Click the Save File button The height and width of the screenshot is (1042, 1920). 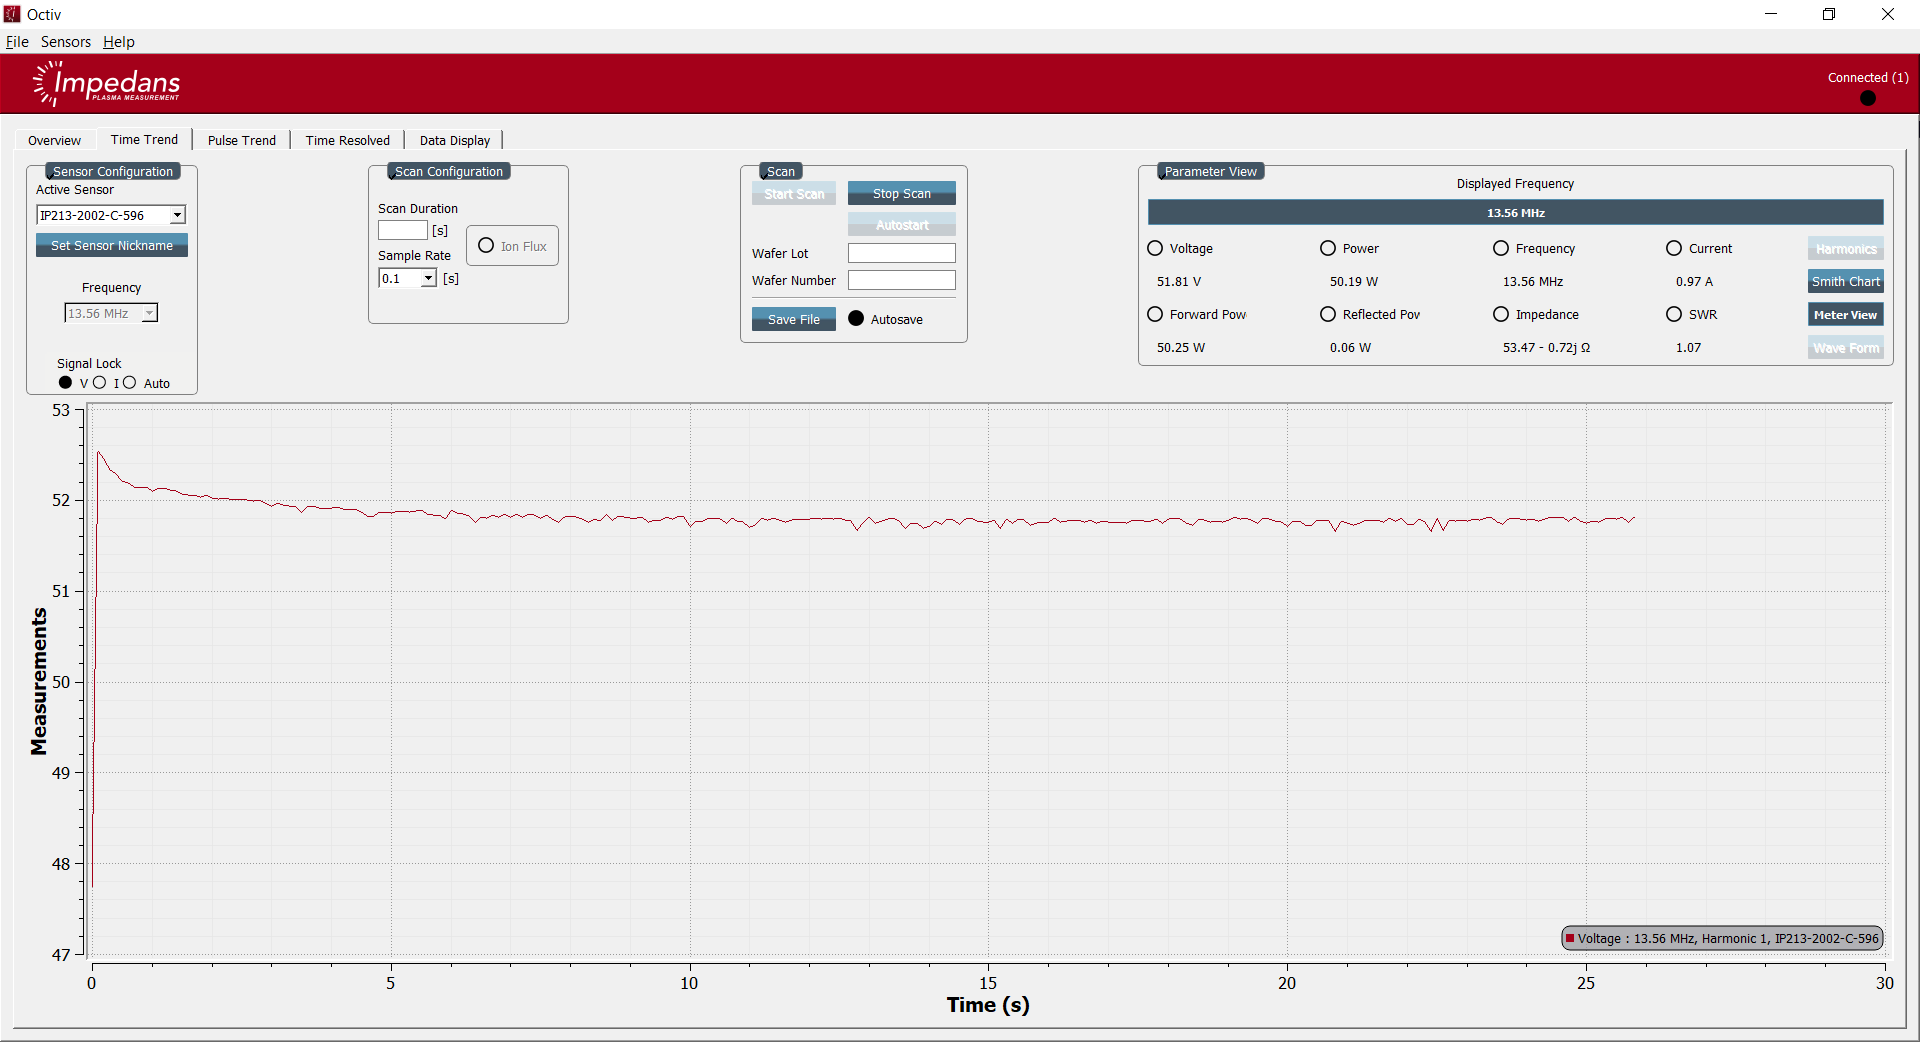coord(793,320)
